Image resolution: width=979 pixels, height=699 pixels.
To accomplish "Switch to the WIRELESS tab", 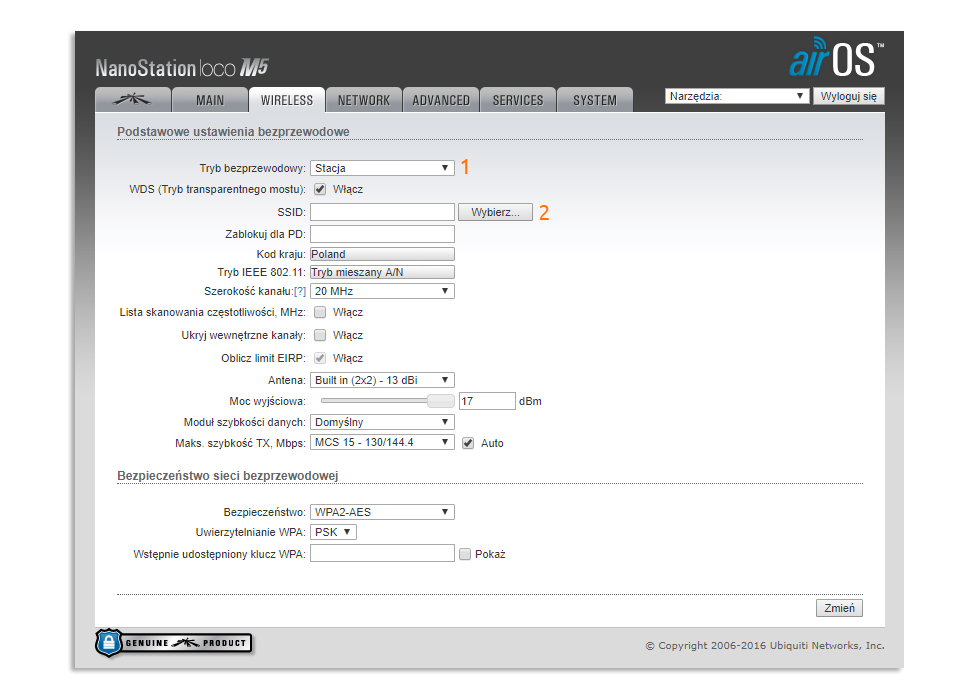I will click(x=287, y=100).
